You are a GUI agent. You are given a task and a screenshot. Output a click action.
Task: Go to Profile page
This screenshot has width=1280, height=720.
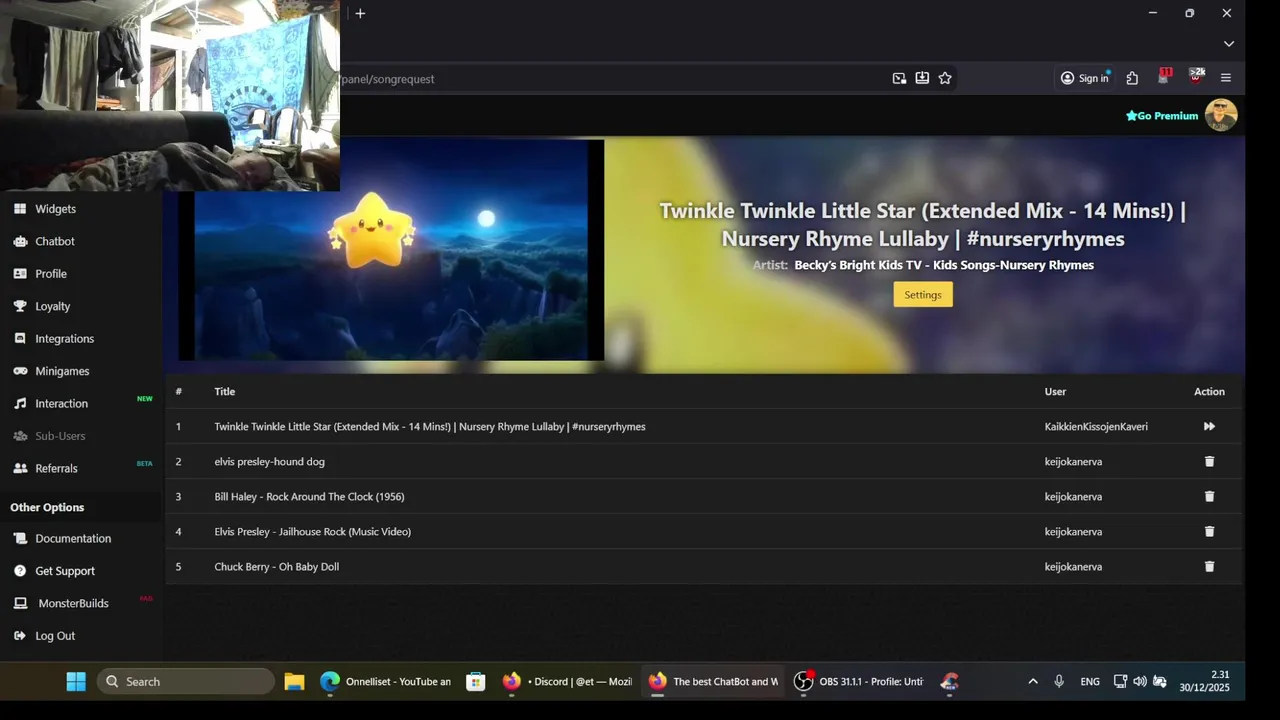click(x=51, y=274)
